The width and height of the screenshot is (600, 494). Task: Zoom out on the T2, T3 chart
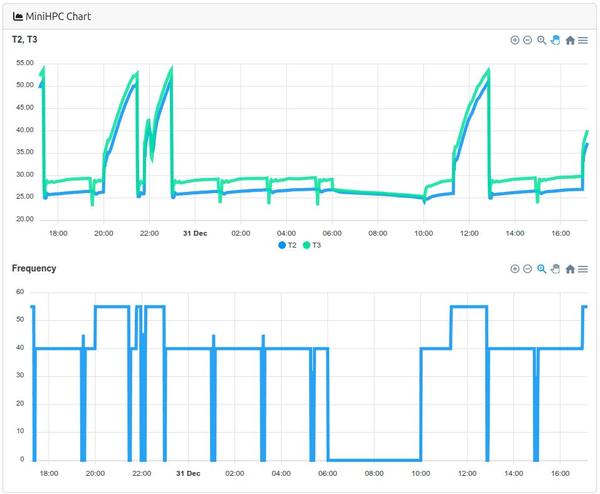coord(528,40)
